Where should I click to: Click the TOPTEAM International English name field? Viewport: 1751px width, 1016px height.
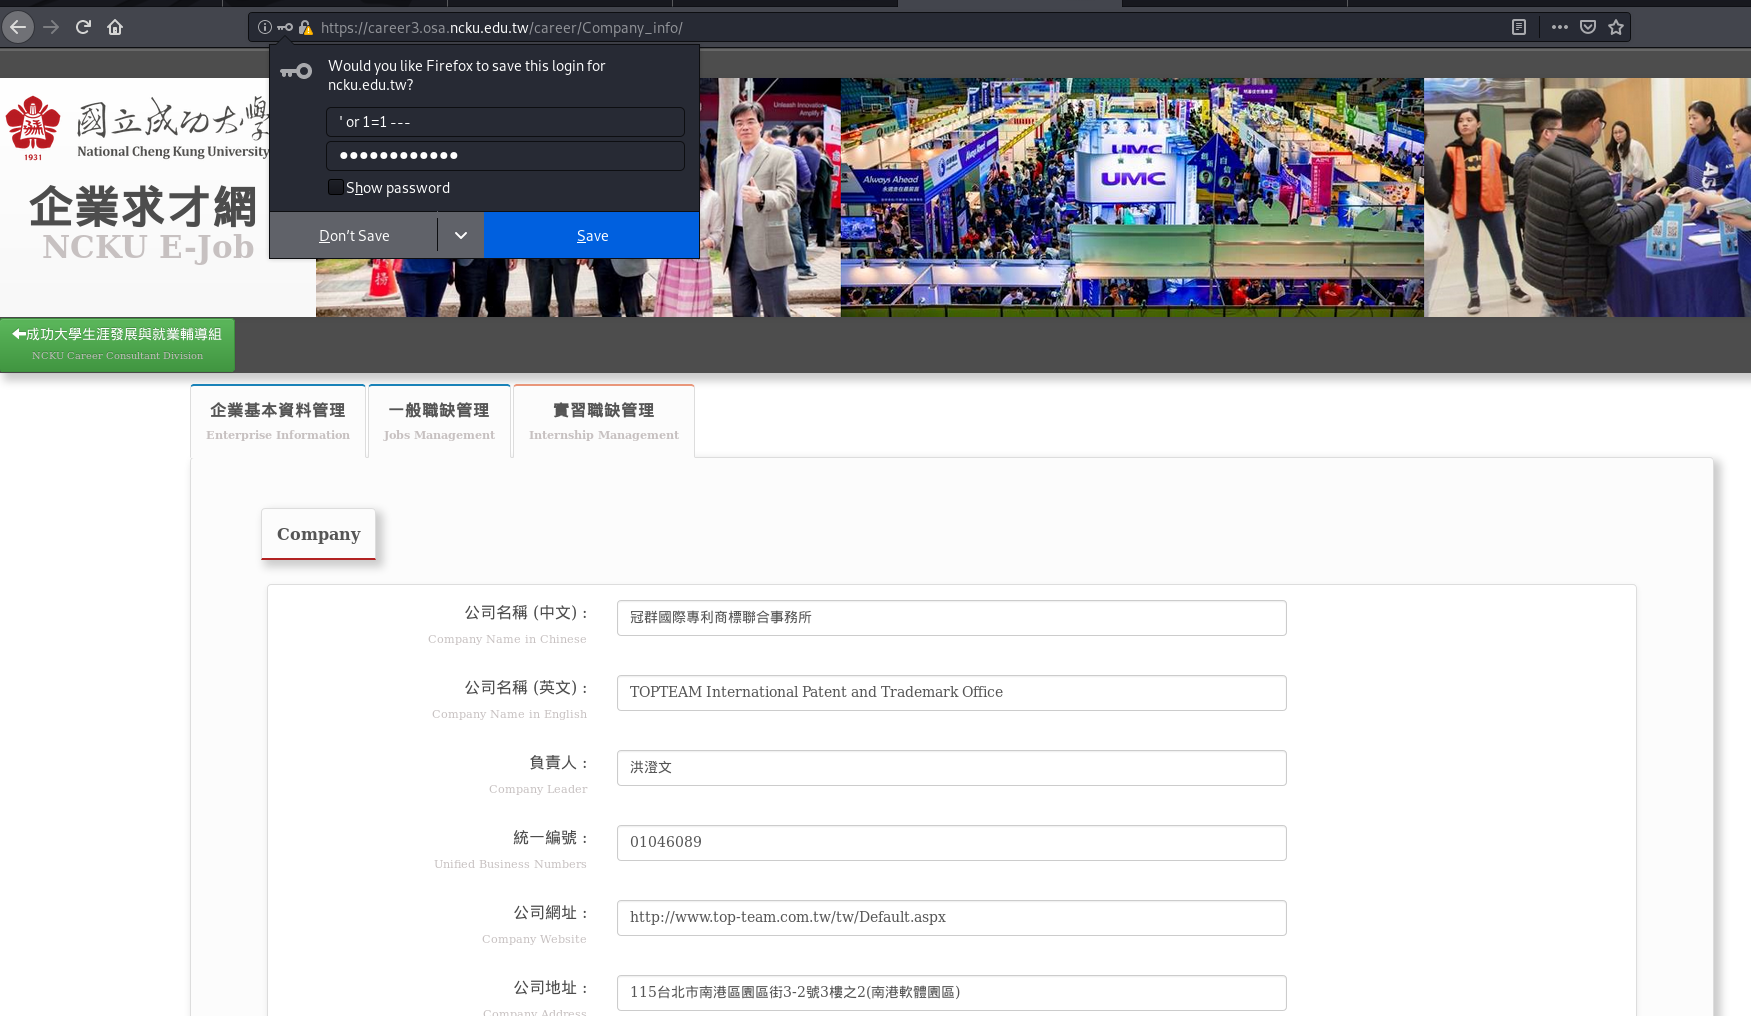(951, 693)
